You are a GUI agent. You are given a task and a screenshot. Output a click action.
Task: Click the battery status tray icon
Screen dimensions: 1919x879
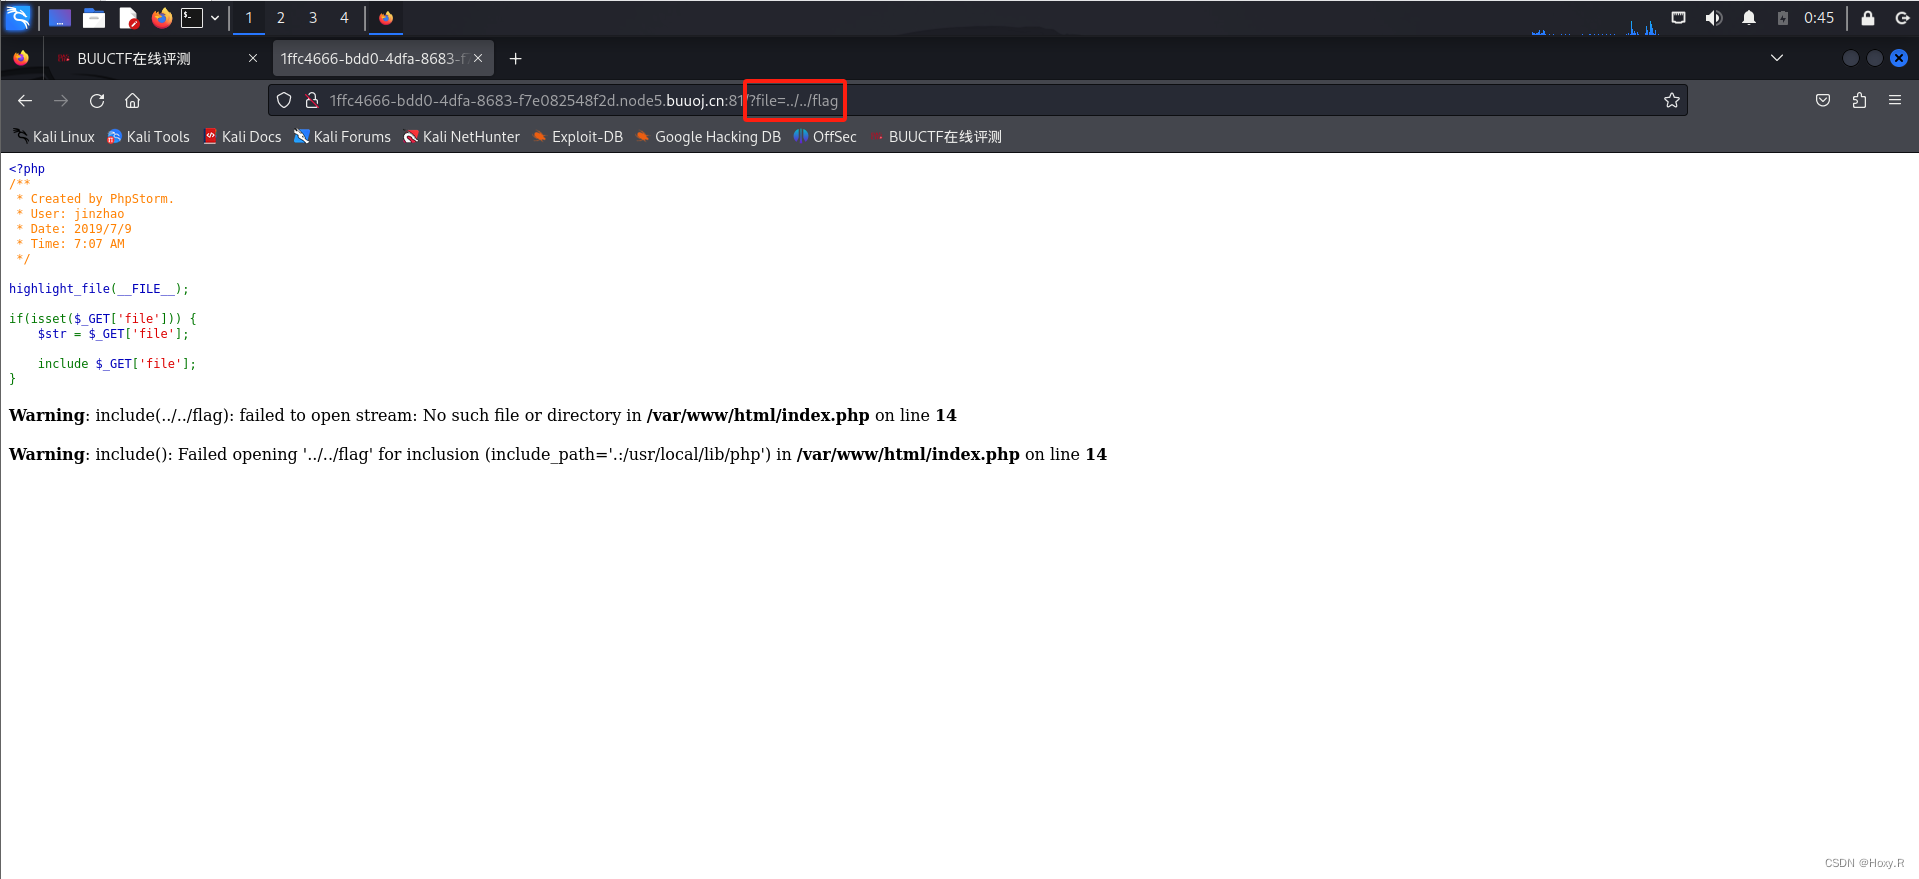click(x=1782, y=18)
